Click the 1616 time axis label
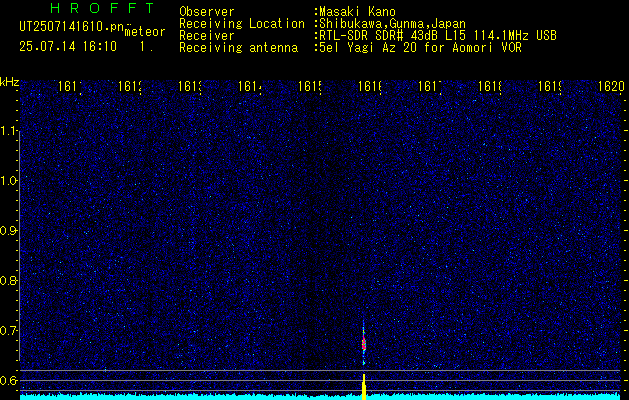Screen dimensions: 629x400 pyautogui.click(x=369, y=87)
